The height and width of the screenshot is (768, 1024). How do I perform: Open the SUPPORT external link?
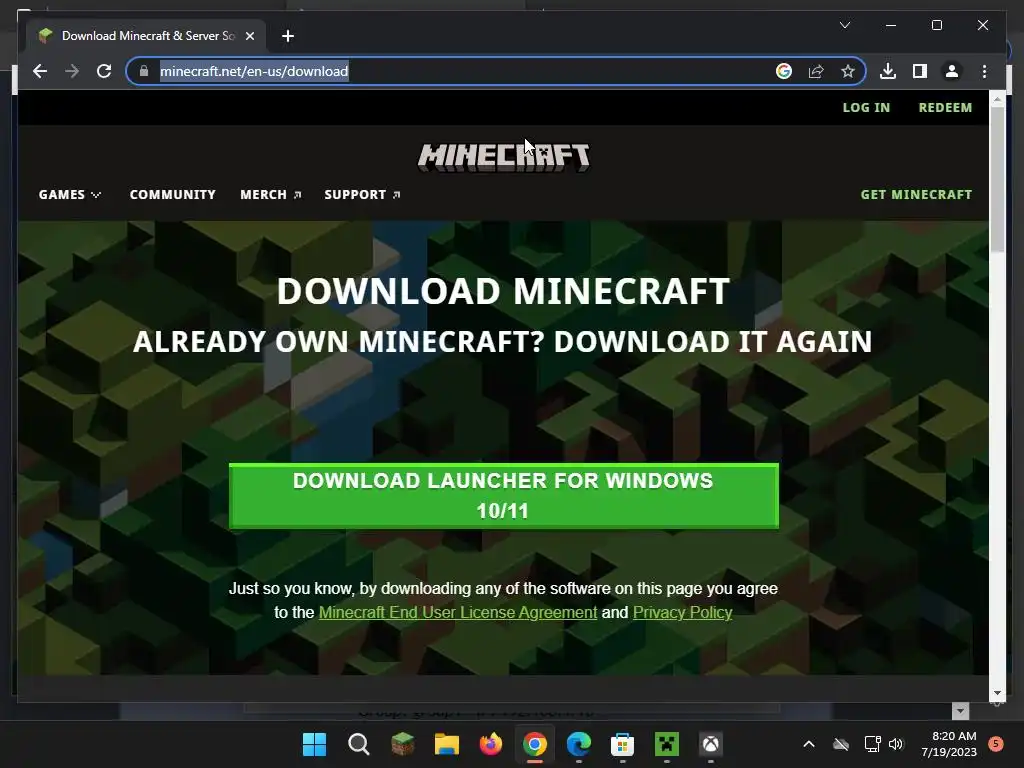(x=362, y=195)
